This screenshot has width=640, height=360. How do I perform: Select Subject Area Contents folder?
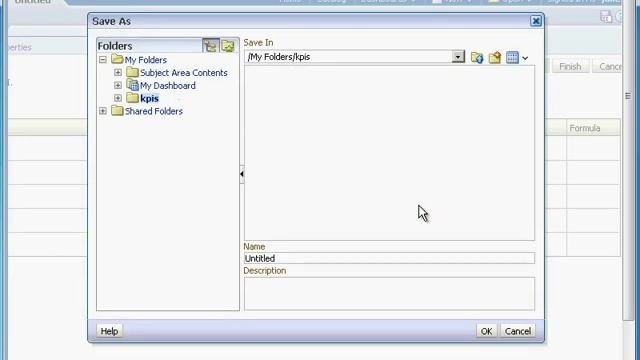184,73
